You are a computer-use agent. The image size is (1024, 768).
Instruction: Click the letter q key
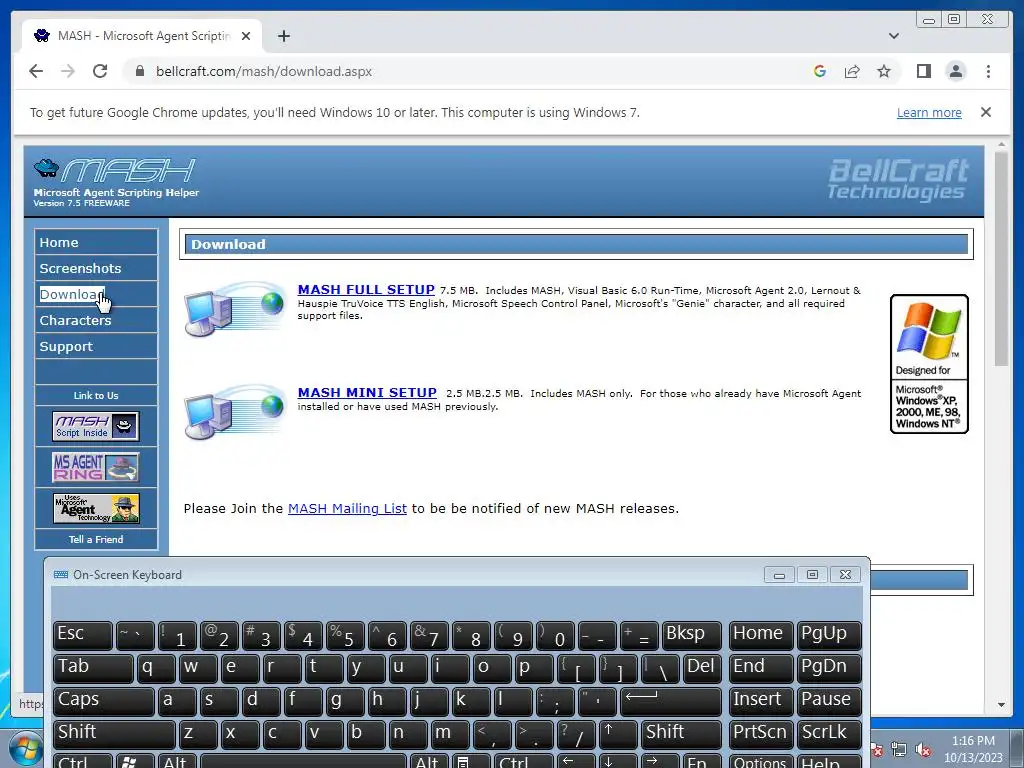tap(155, 668)
